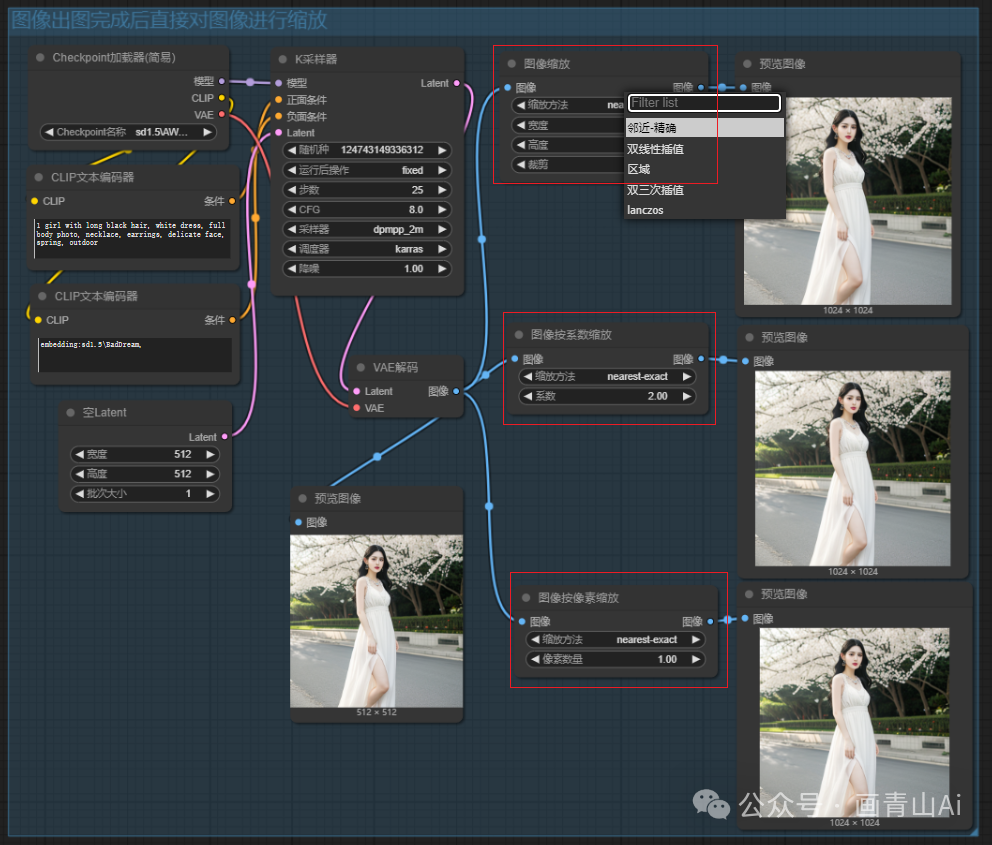This screenshot has height=845, width=992.
Task: Select 邻近-精确 from the list
Action: (x=705, y=128)
